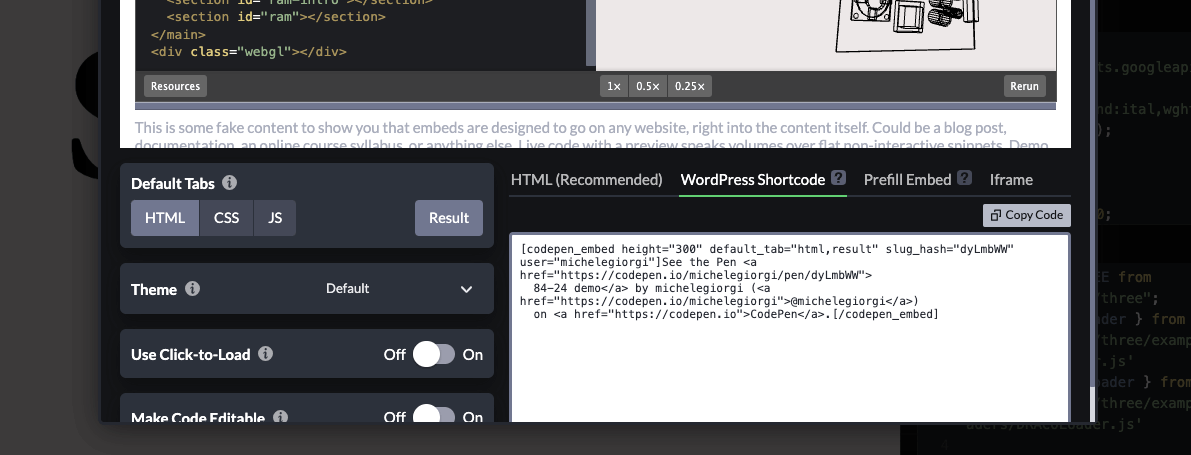Screen dimensions: 1191x455
Task: Open info icon next to Default Tabs
Action: pos(229,183)
